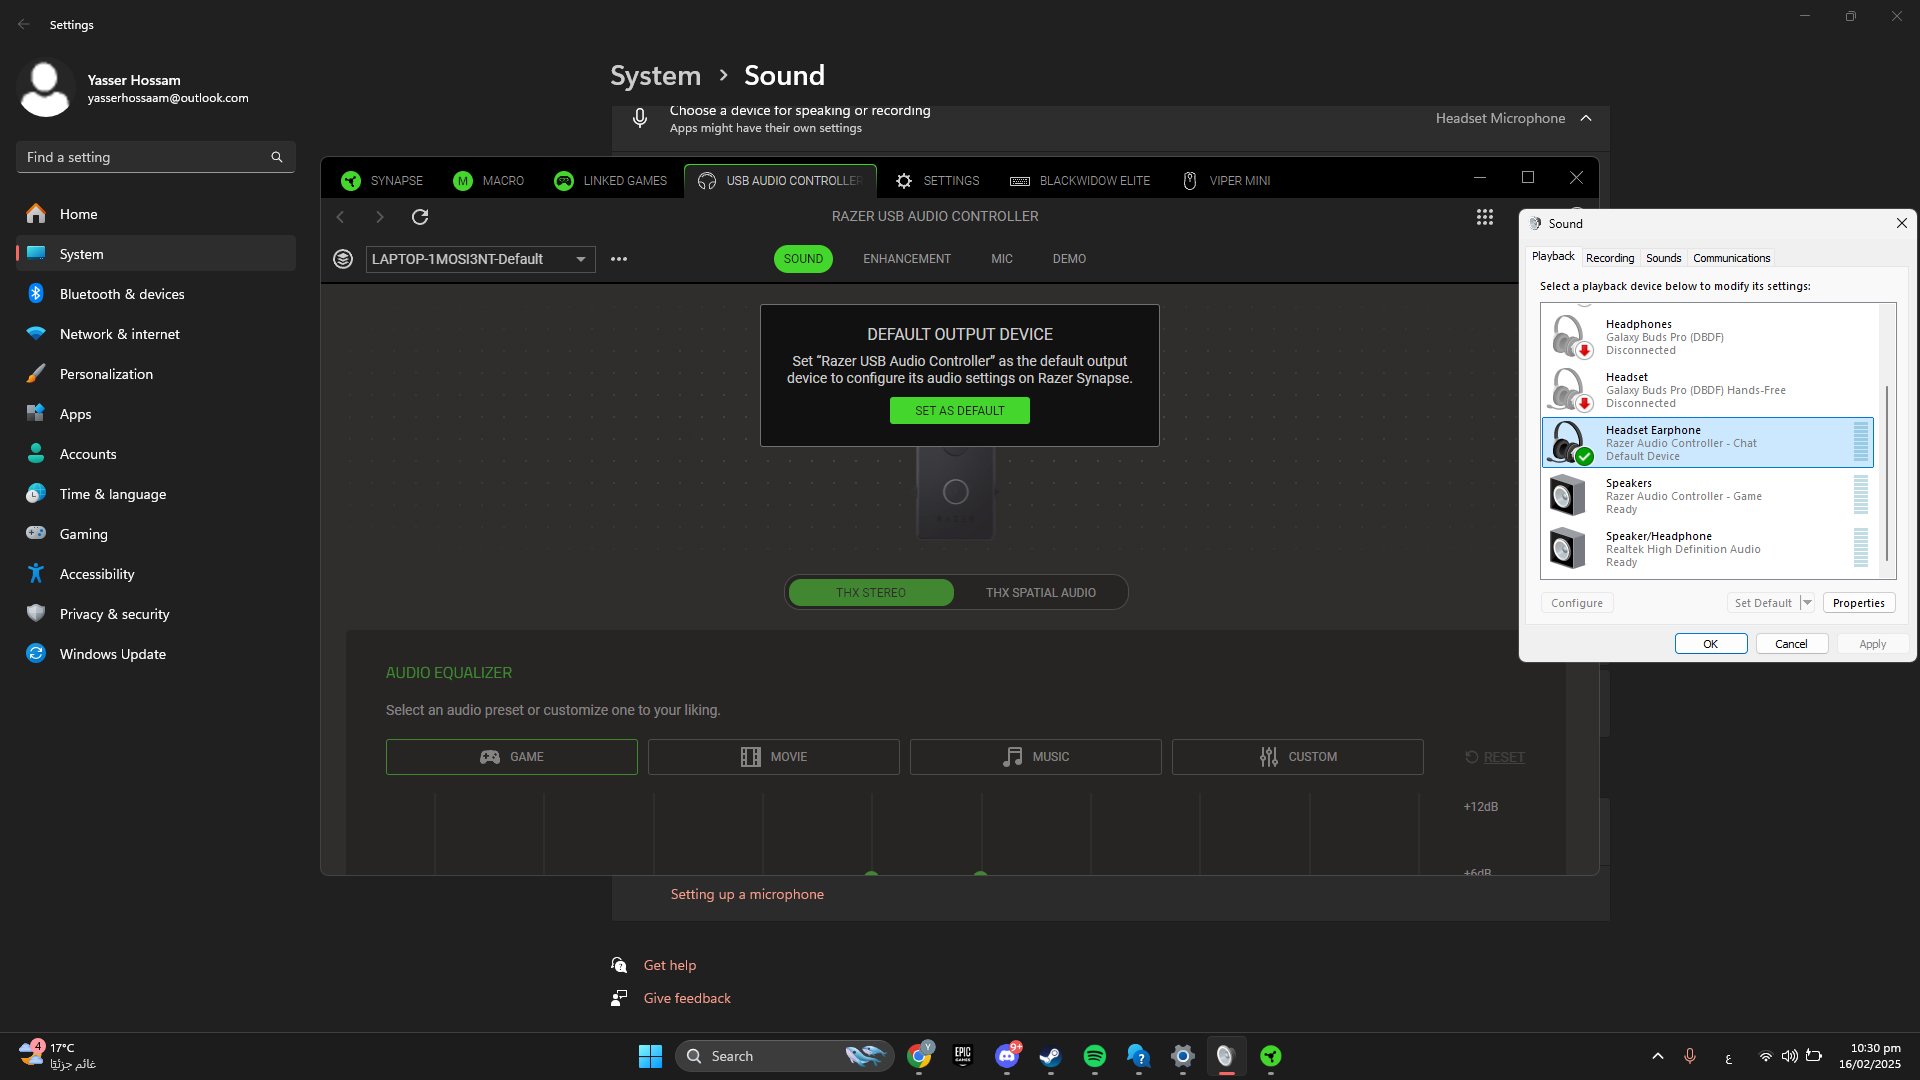Switch to the Linked Games tab
Screen dimensions: 1920x1080
point(610,181)
